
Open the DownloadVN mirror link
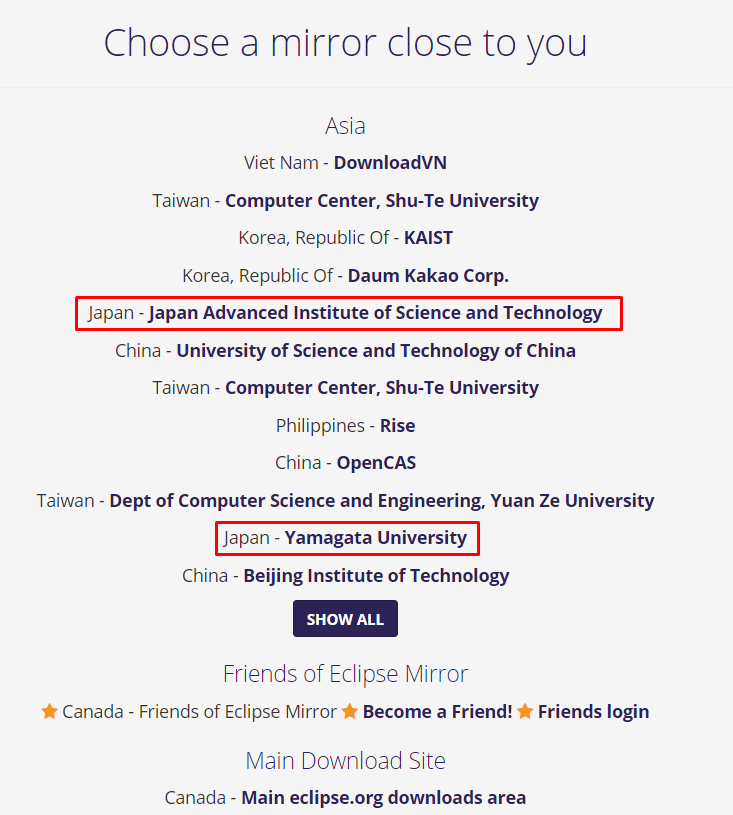pyautogui.click(x=390, y=162)
